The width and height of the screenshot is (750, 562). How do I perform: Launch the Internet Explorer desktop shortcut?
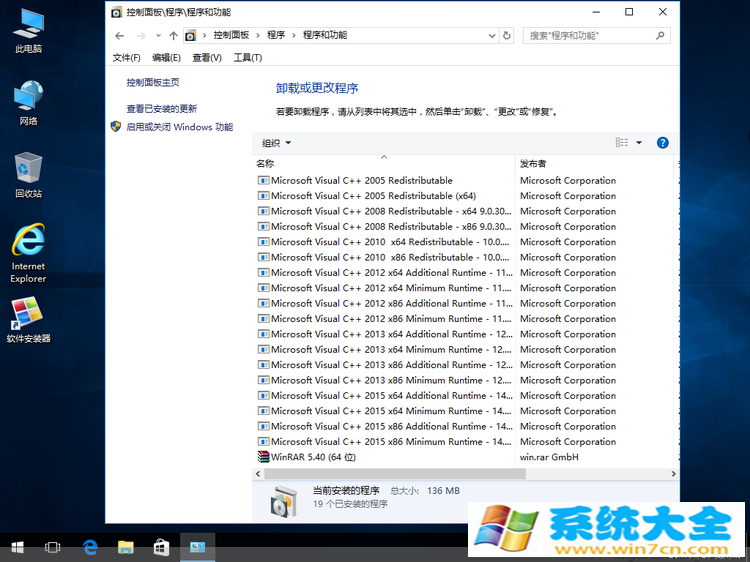(x=29, y=253)
